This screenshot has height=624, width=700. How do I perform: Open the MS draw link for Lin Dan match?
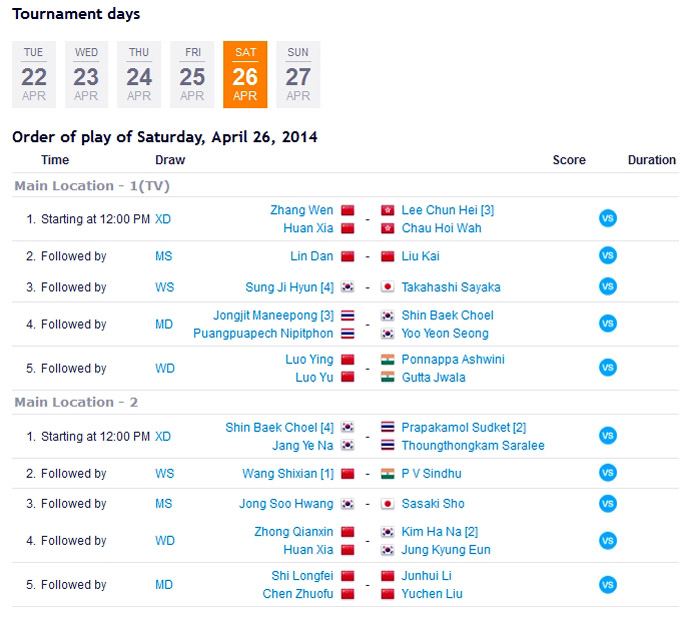tap(164, 256)
